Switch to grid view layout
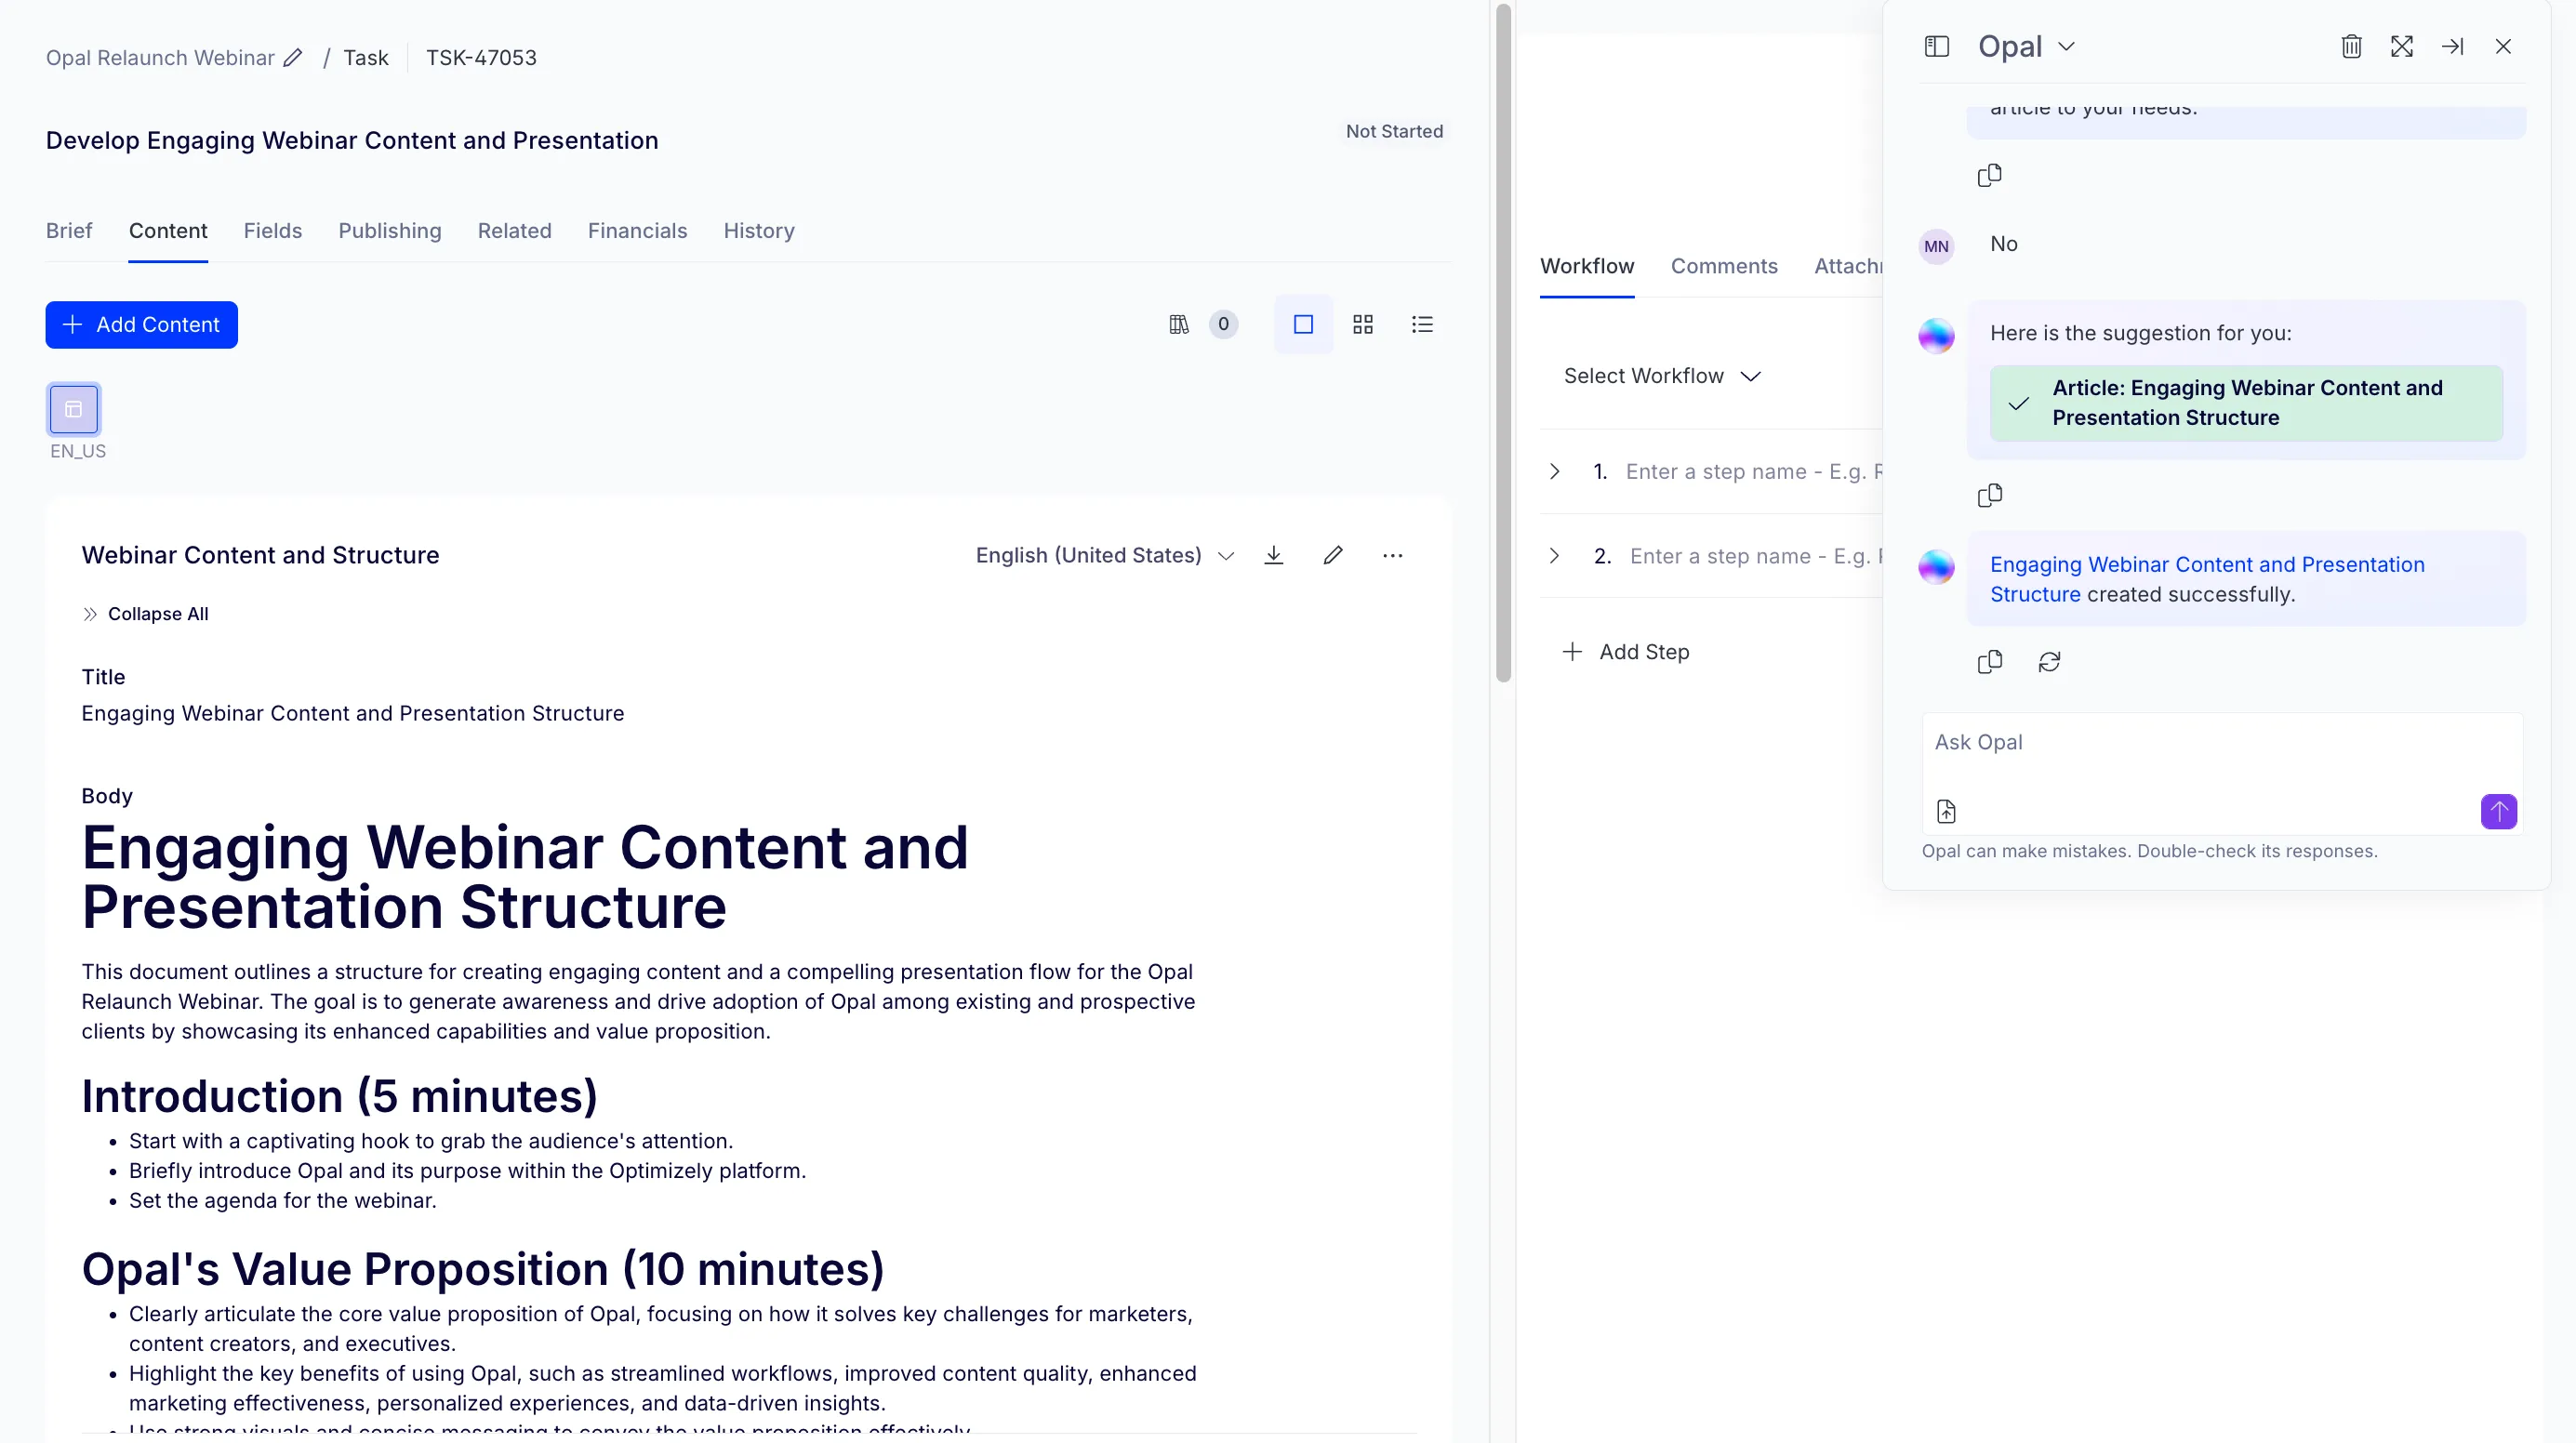Viewport: 2576px width, 1443px height. click(x=1363, y=324)
